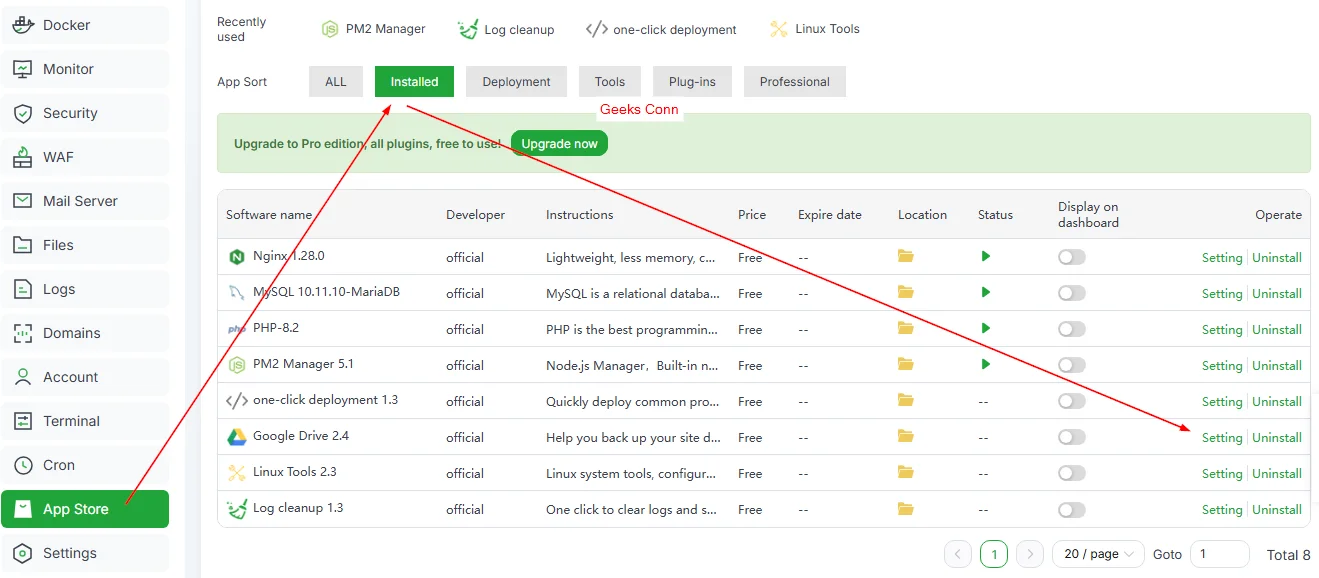This screenshot has width=1319, height=578.
Task: Click the running status icon beside PHP-8.2
Action: (x=985, y=329)
